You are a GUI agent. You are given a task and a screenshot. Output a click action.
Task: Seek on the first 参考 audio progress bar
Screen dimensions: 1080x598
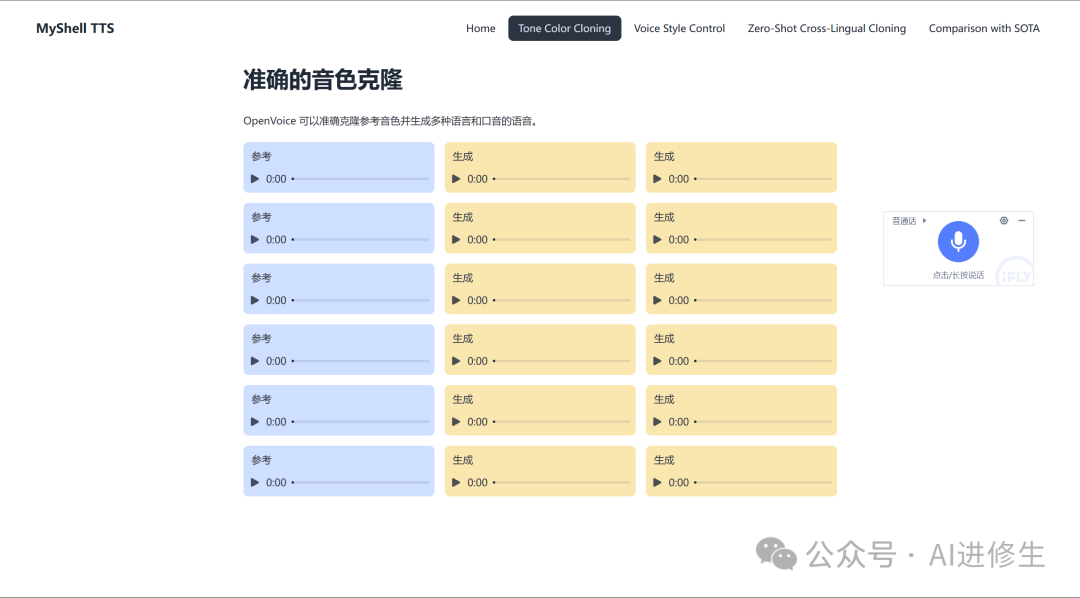(360, 179)
